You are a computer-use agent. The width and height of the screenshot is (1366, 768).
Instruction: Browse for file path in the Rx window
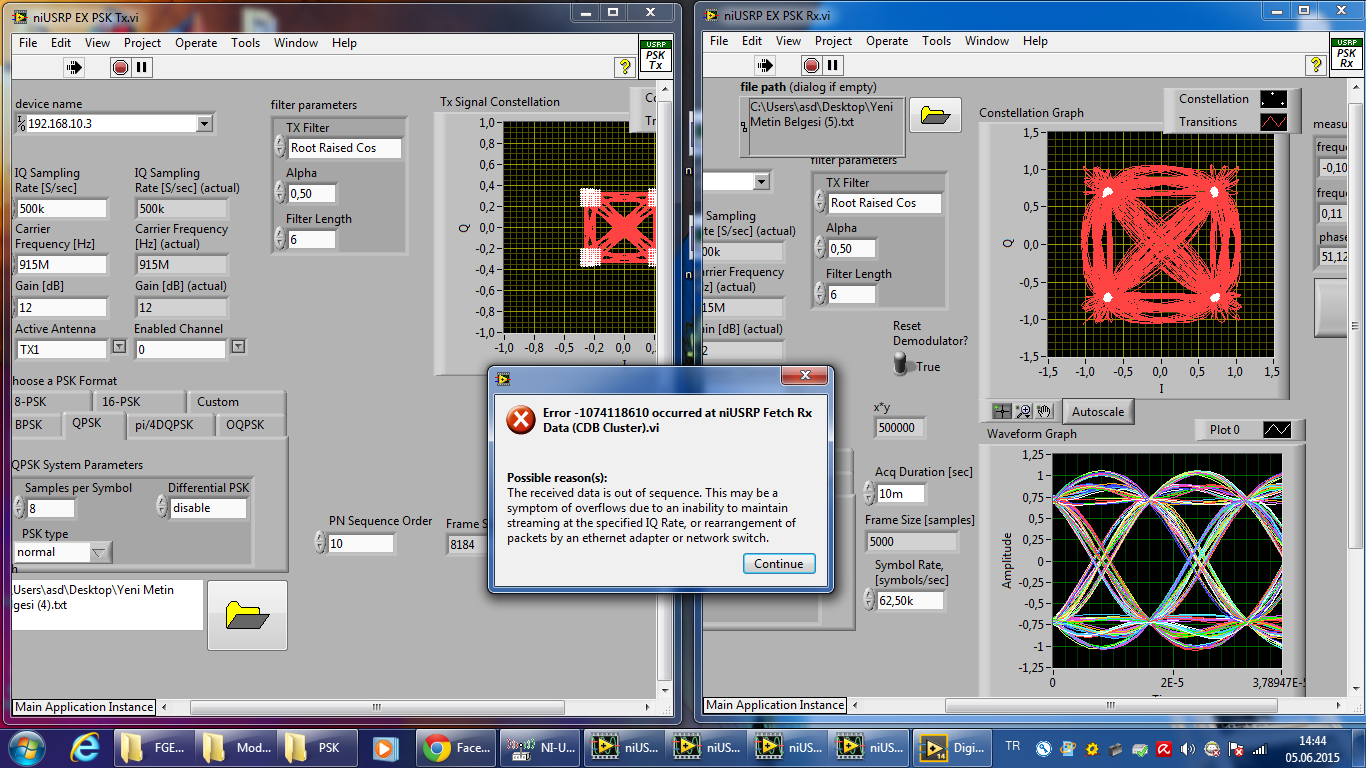[x=935, y=115]
